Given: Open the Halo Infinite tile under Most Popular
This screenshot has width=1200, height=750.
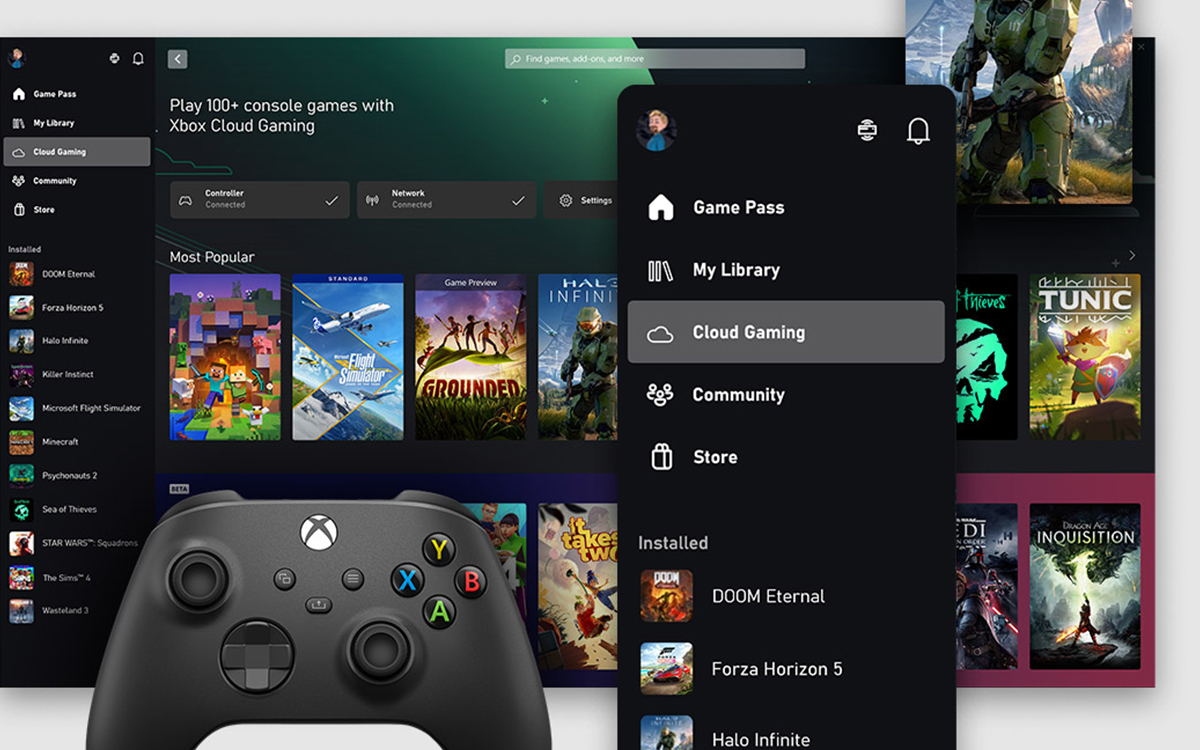Looking at the screenshot, I should (x=578, y=357).
